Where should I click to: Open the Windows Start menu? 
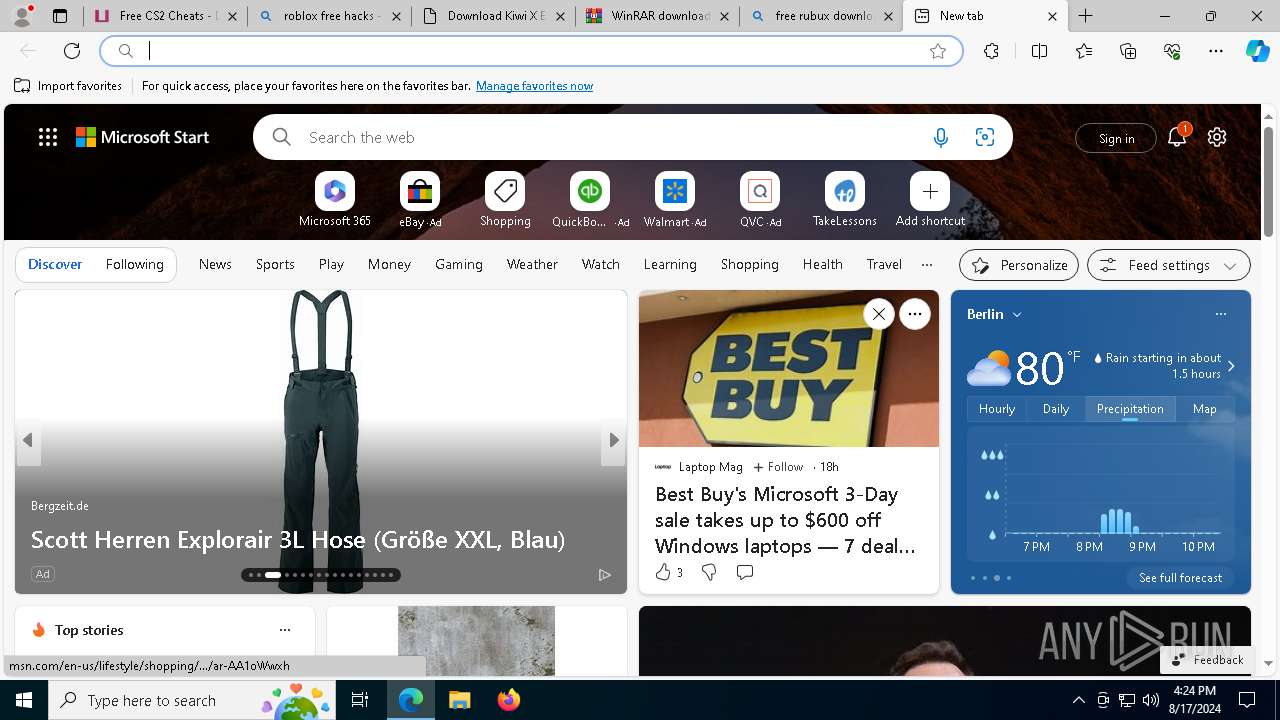click(x=24, y=700)
